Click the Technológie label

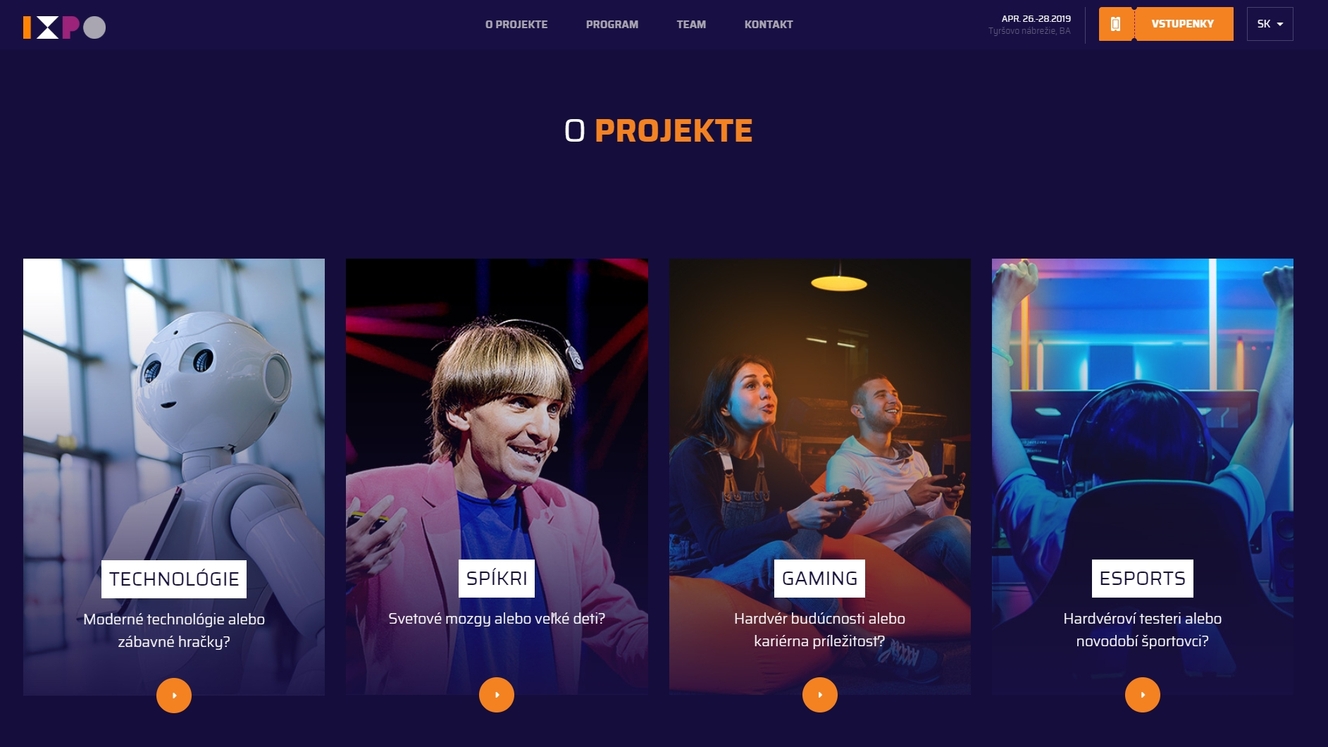174,579
